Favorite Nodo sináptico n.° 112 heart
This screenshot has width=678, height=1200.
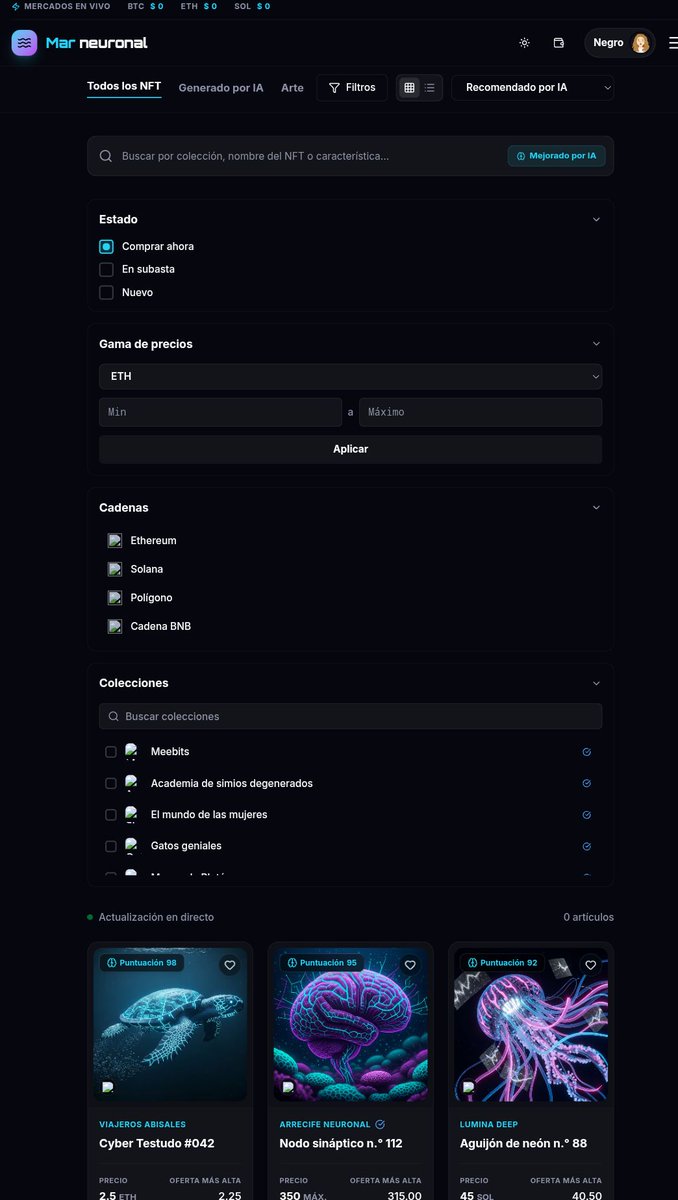click(x=410, y=965)
